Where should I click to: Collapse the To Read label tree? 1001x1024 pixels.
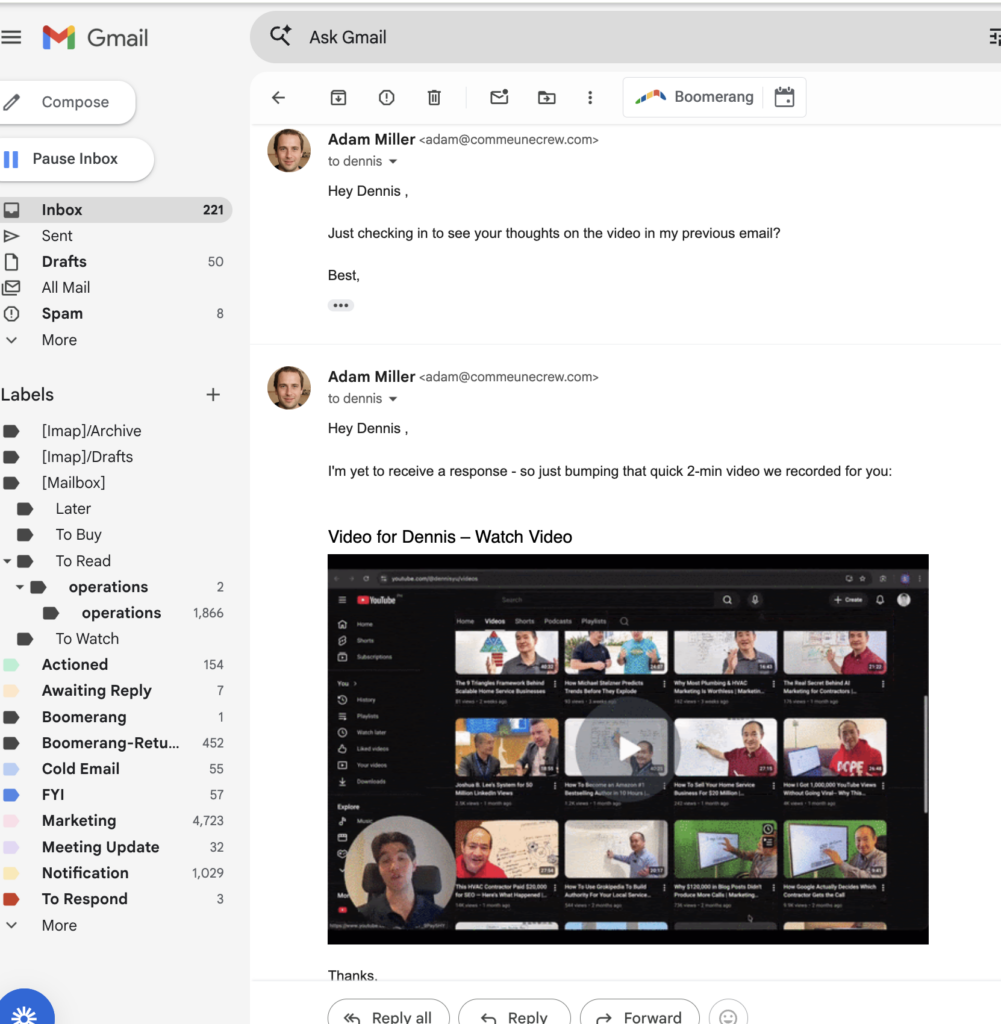tap(8, 561)
